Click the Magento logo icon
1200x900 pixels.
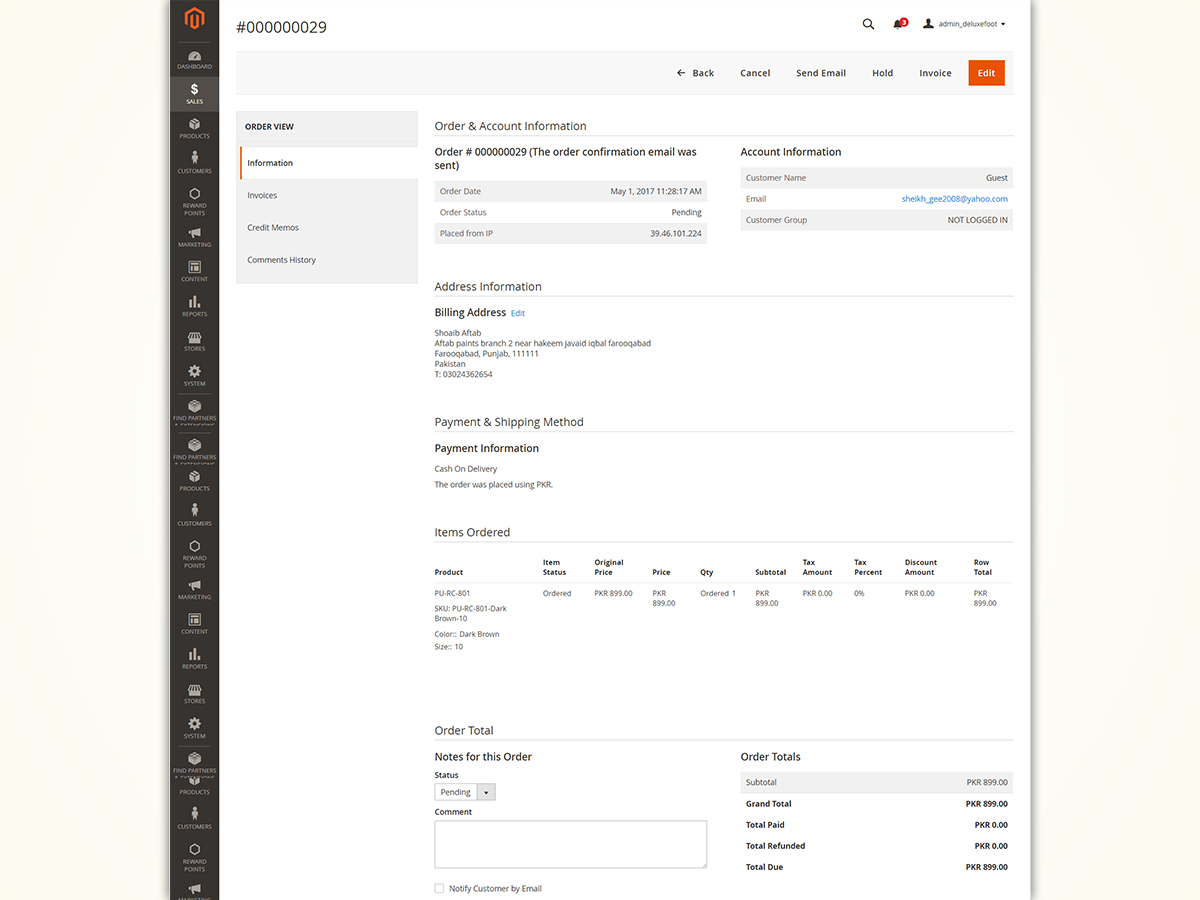194,18
